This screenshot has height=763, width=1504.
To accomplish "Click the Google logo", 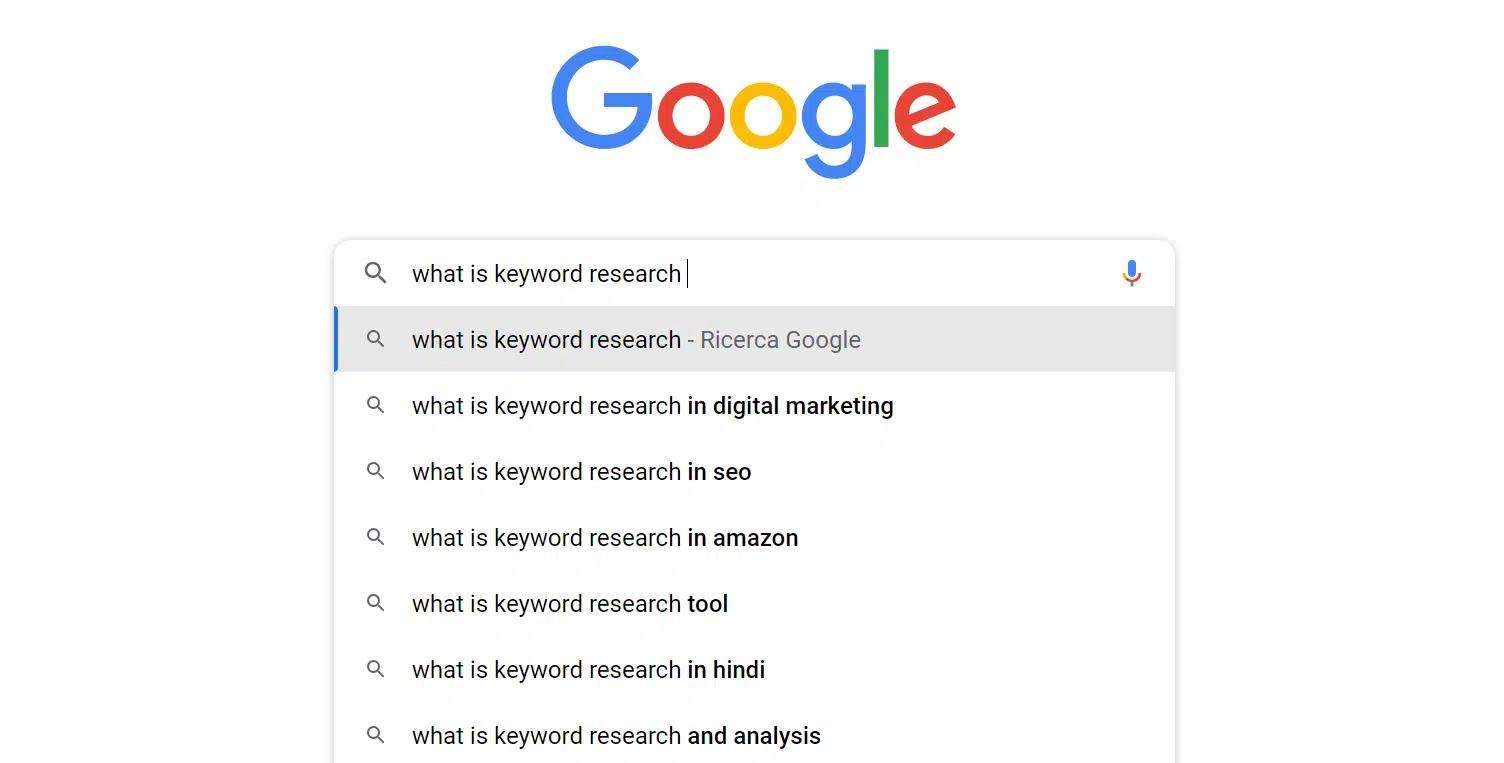I will [753, 111].
